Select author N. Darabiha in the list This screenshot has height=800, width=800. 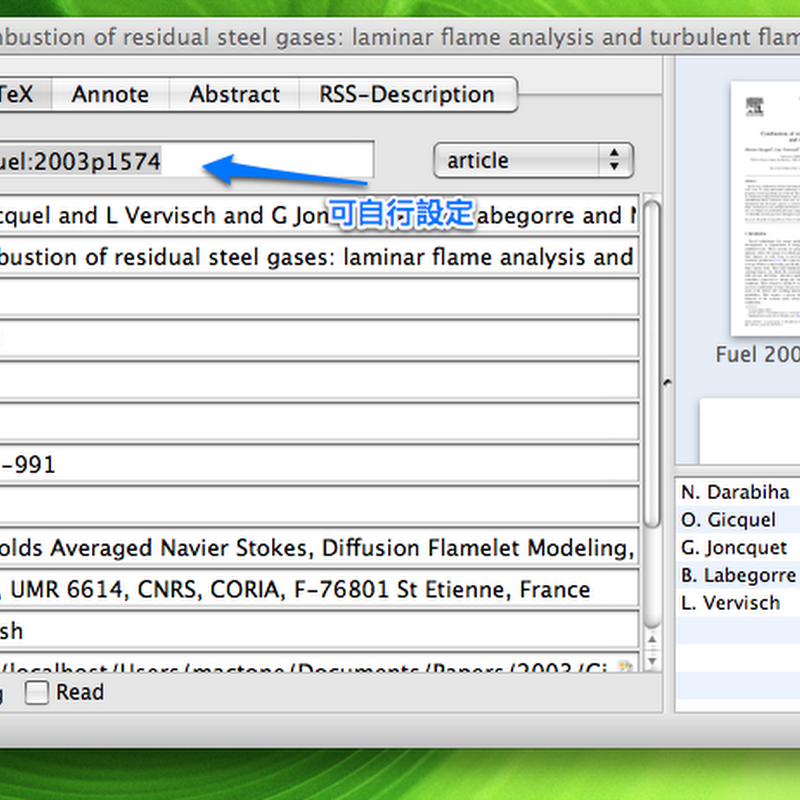(x=735, y=492)
